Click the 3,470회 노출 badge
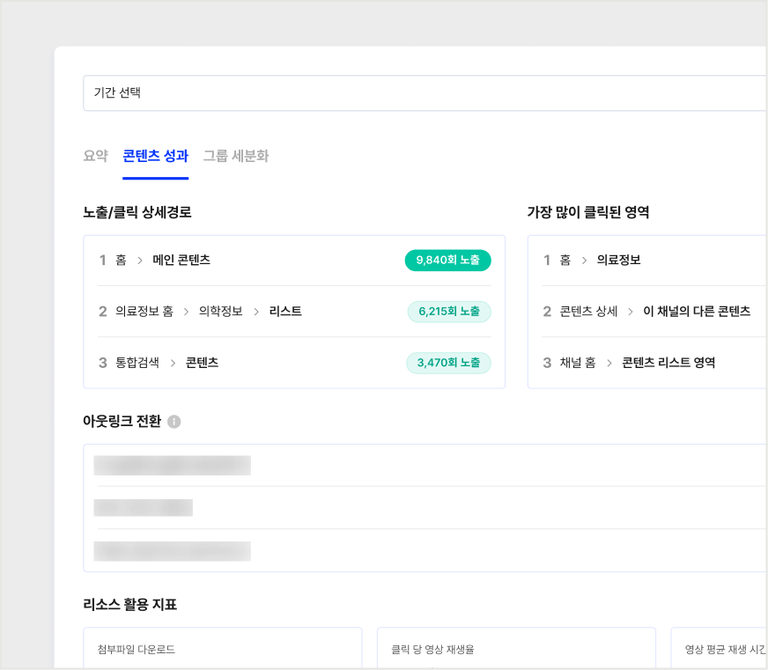Viewport: 768px width, 670px height. [x=449, y=363]
